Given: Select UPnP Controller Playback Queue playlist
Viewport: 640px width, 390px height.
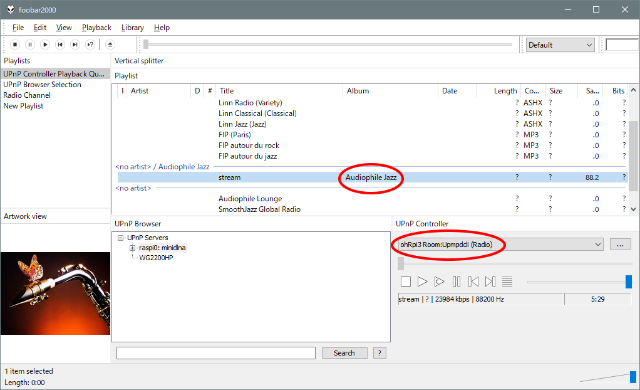Looking at the screenshot, I should click(x=54, y=74).
